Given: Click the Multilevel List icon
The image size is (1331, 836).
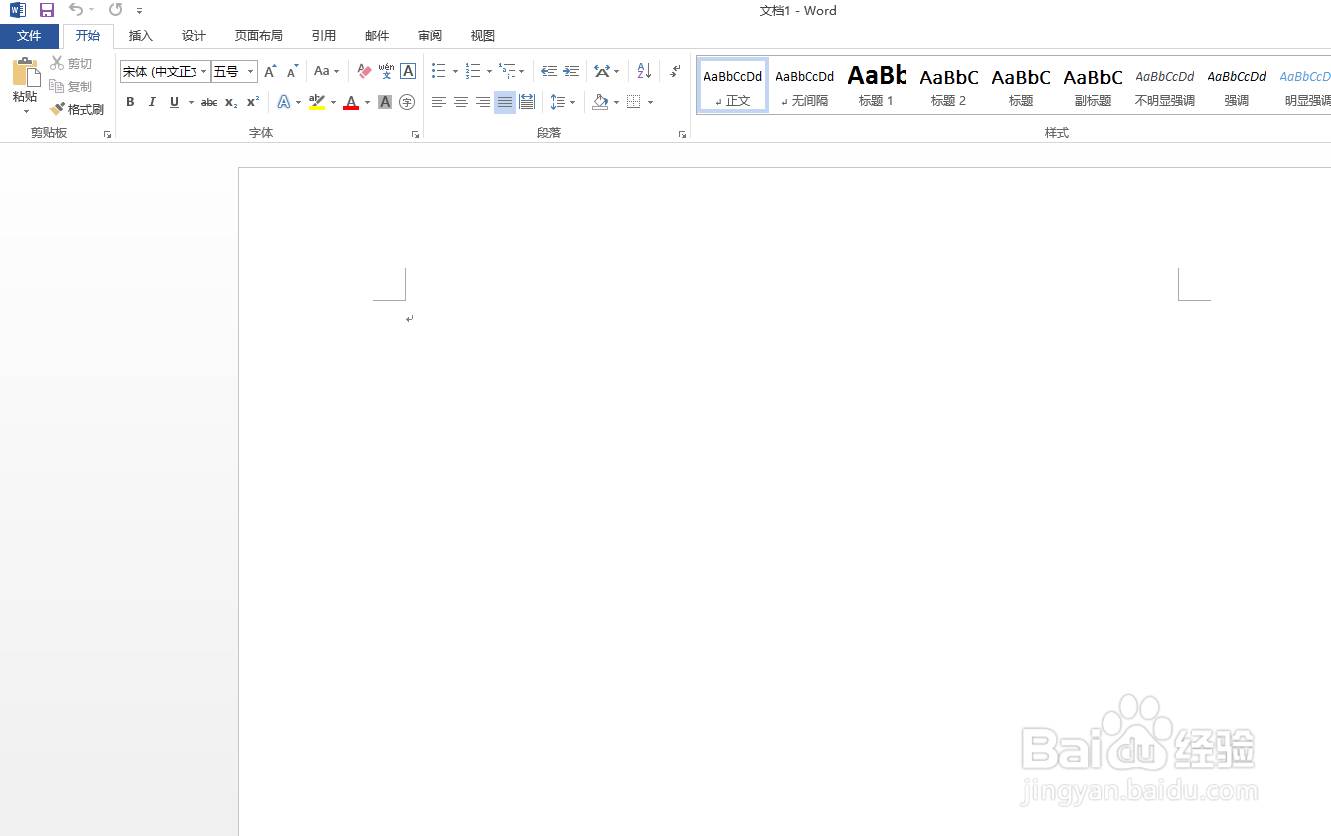Looking at the screenshot, I should tap(507, 71).
